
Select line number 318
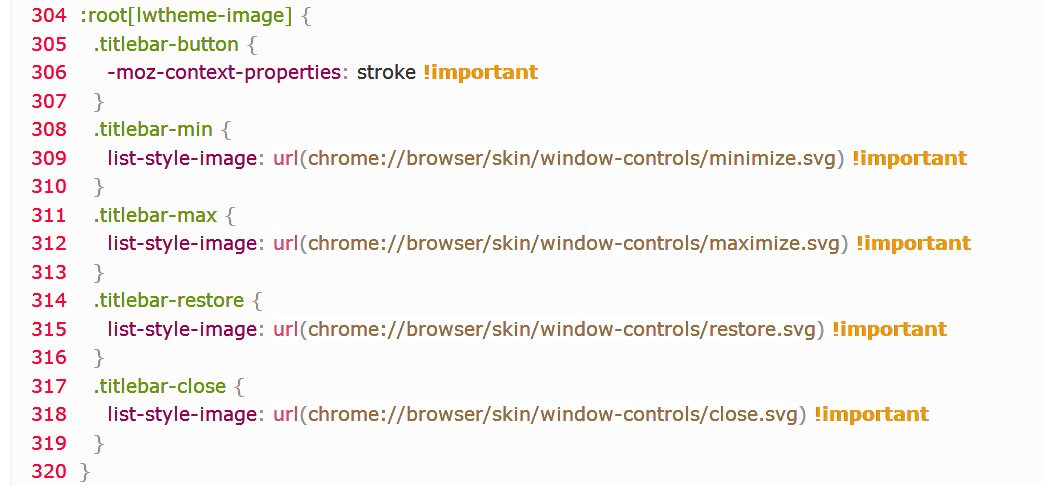pyautogui.click(x=48, y=414)
